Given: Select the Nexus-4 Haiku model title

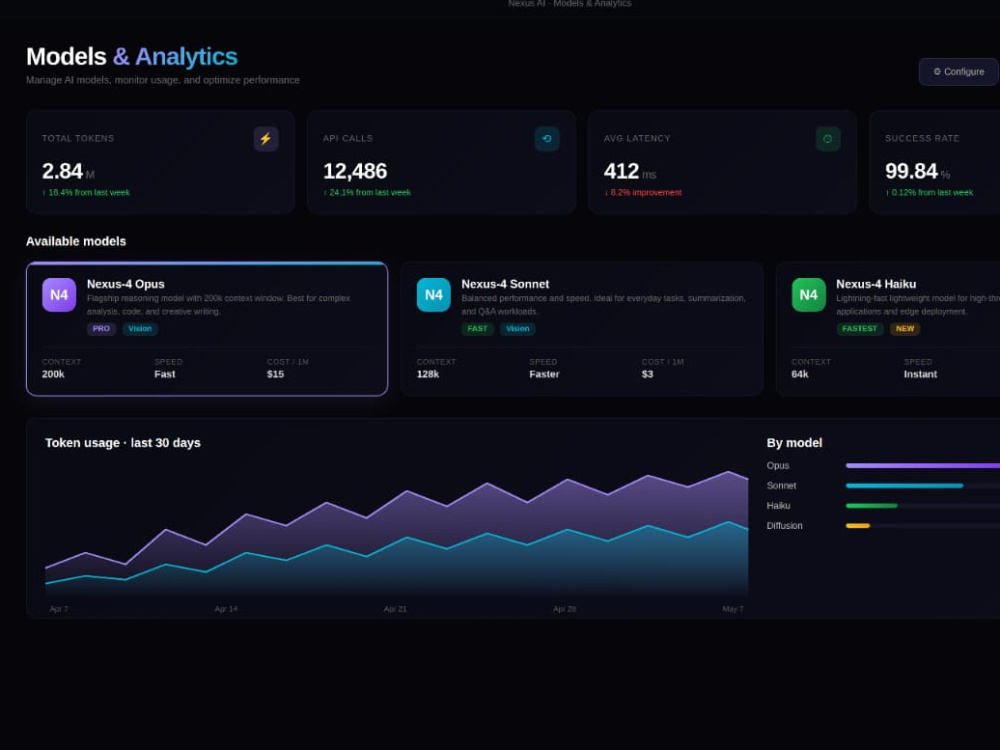Looking at the screenshot, I should coord(876,284).
